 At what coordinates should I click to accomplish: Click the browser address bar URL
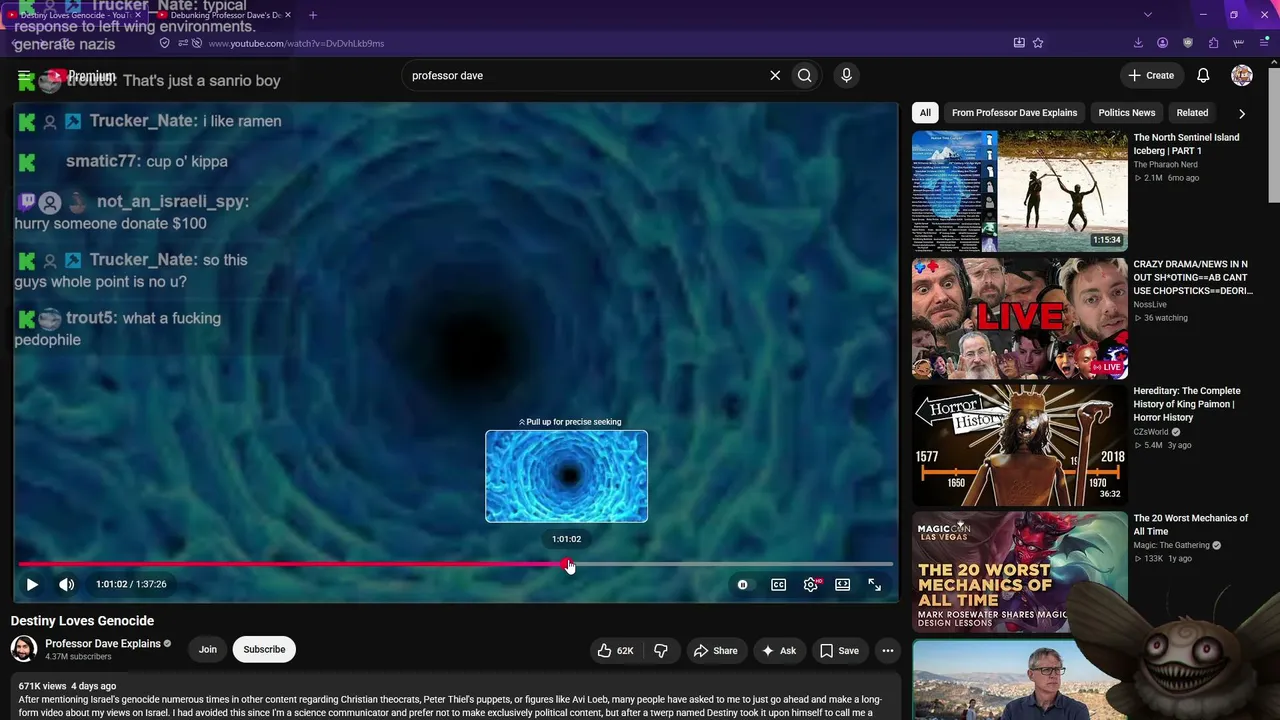(296, 43)
